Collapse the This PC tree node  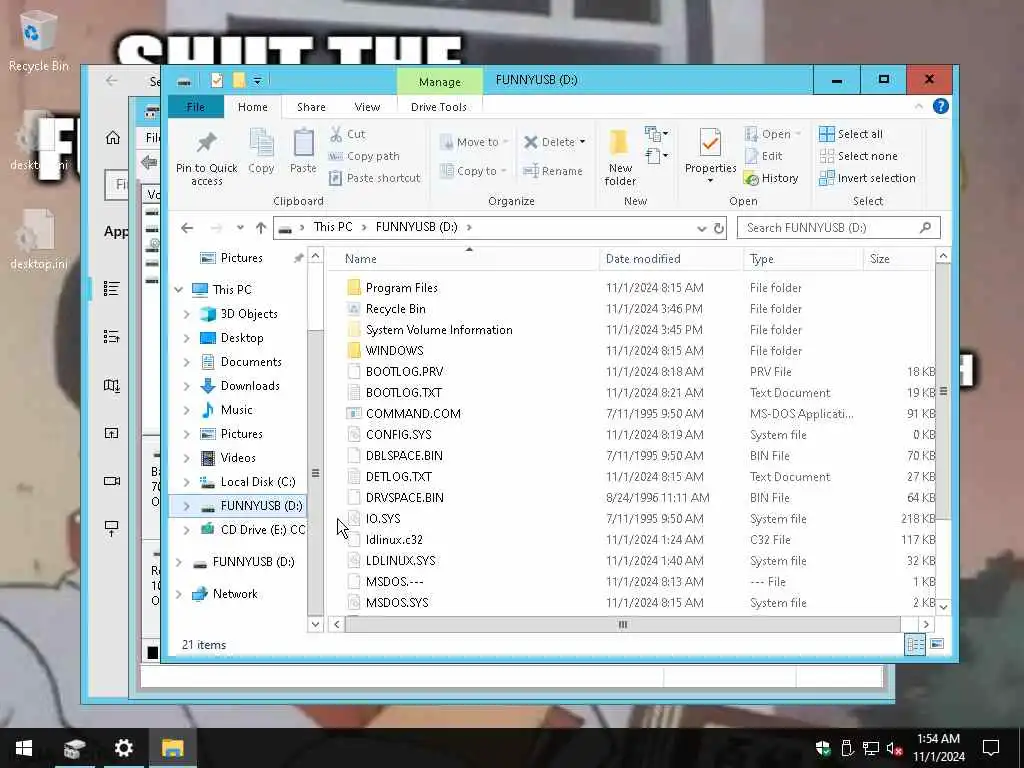coord(178,289)
